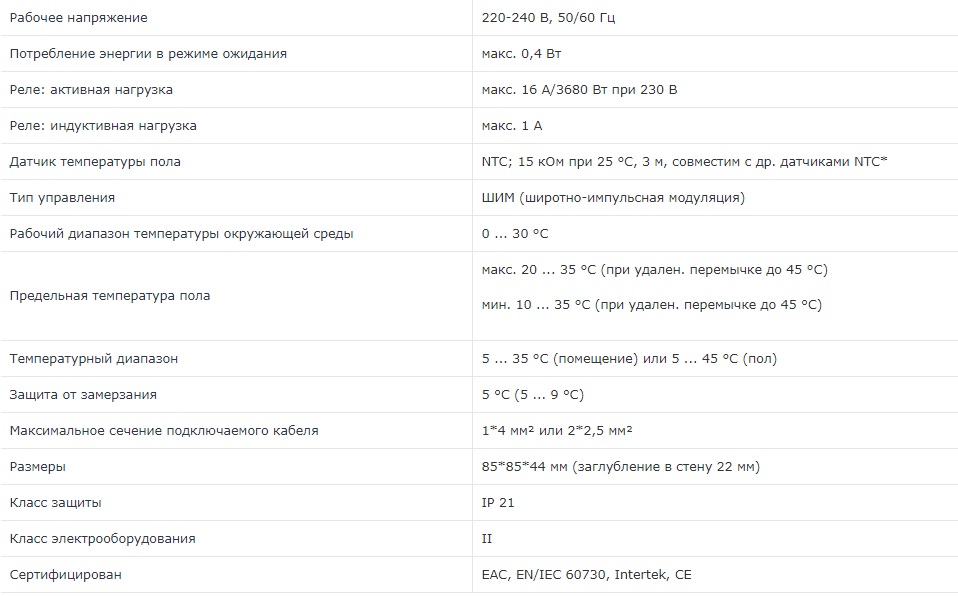Select 'ШИМ (широтно-импульсная модуляция)' value
The width and height of the screenshot is (958, 596).
pos(613,198)
